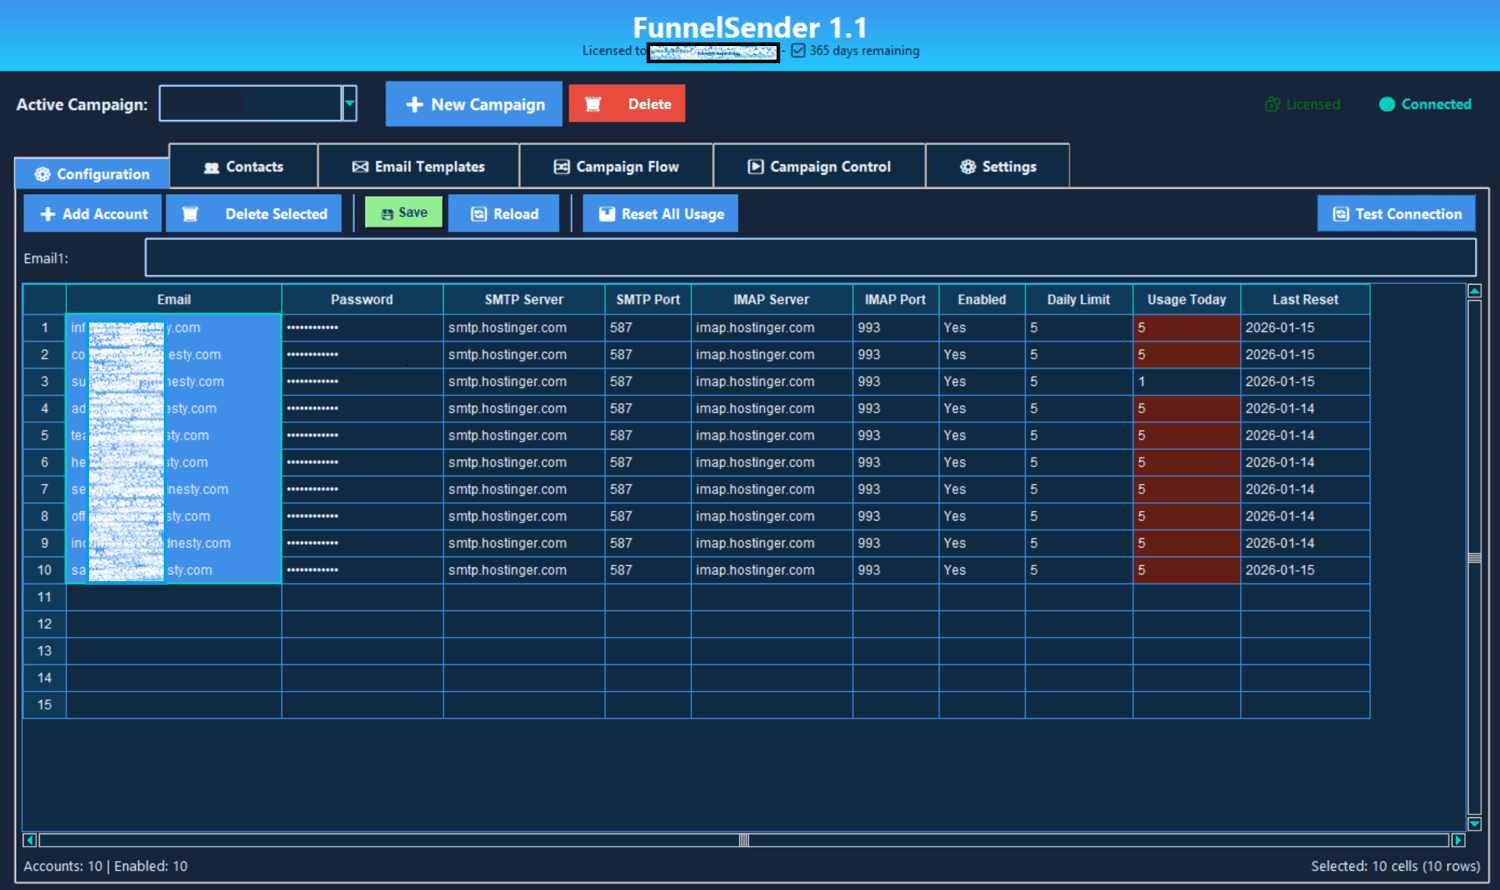
Task: Run Test Connection
Action: (1397, 214)
